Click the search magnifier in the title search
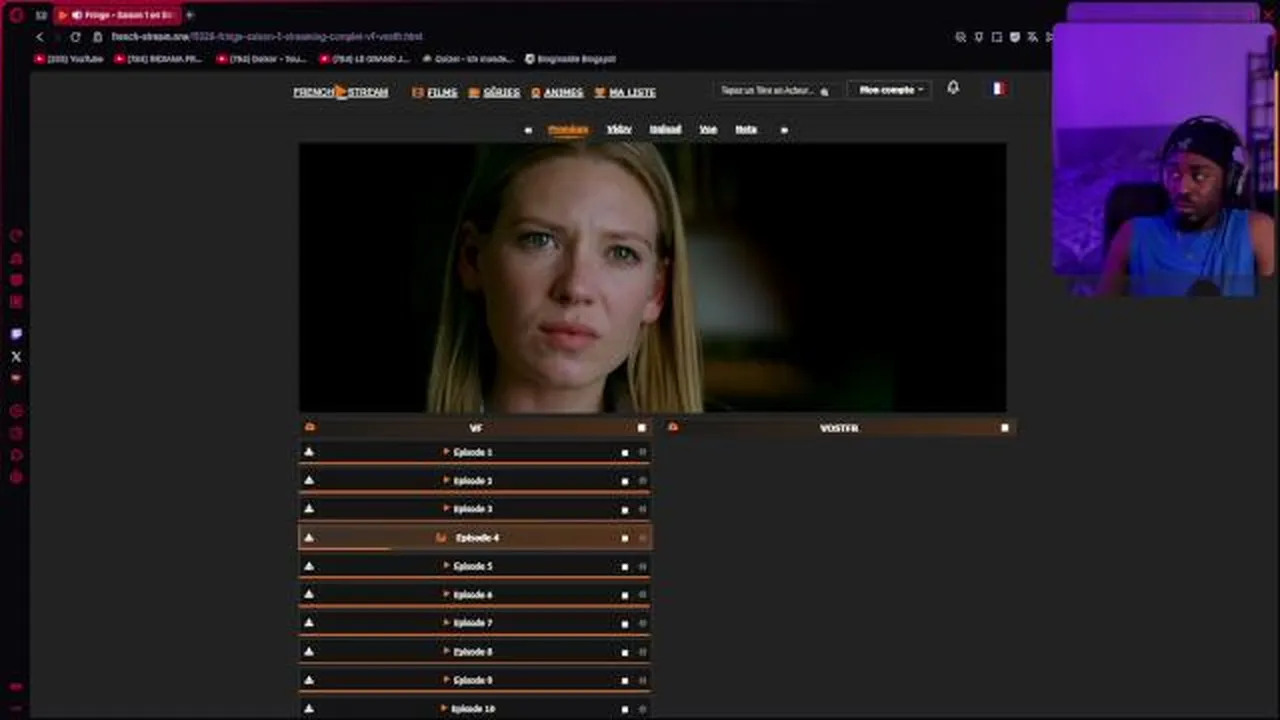This screenshot has height=720, width=1280. click(x=824, y=91)
